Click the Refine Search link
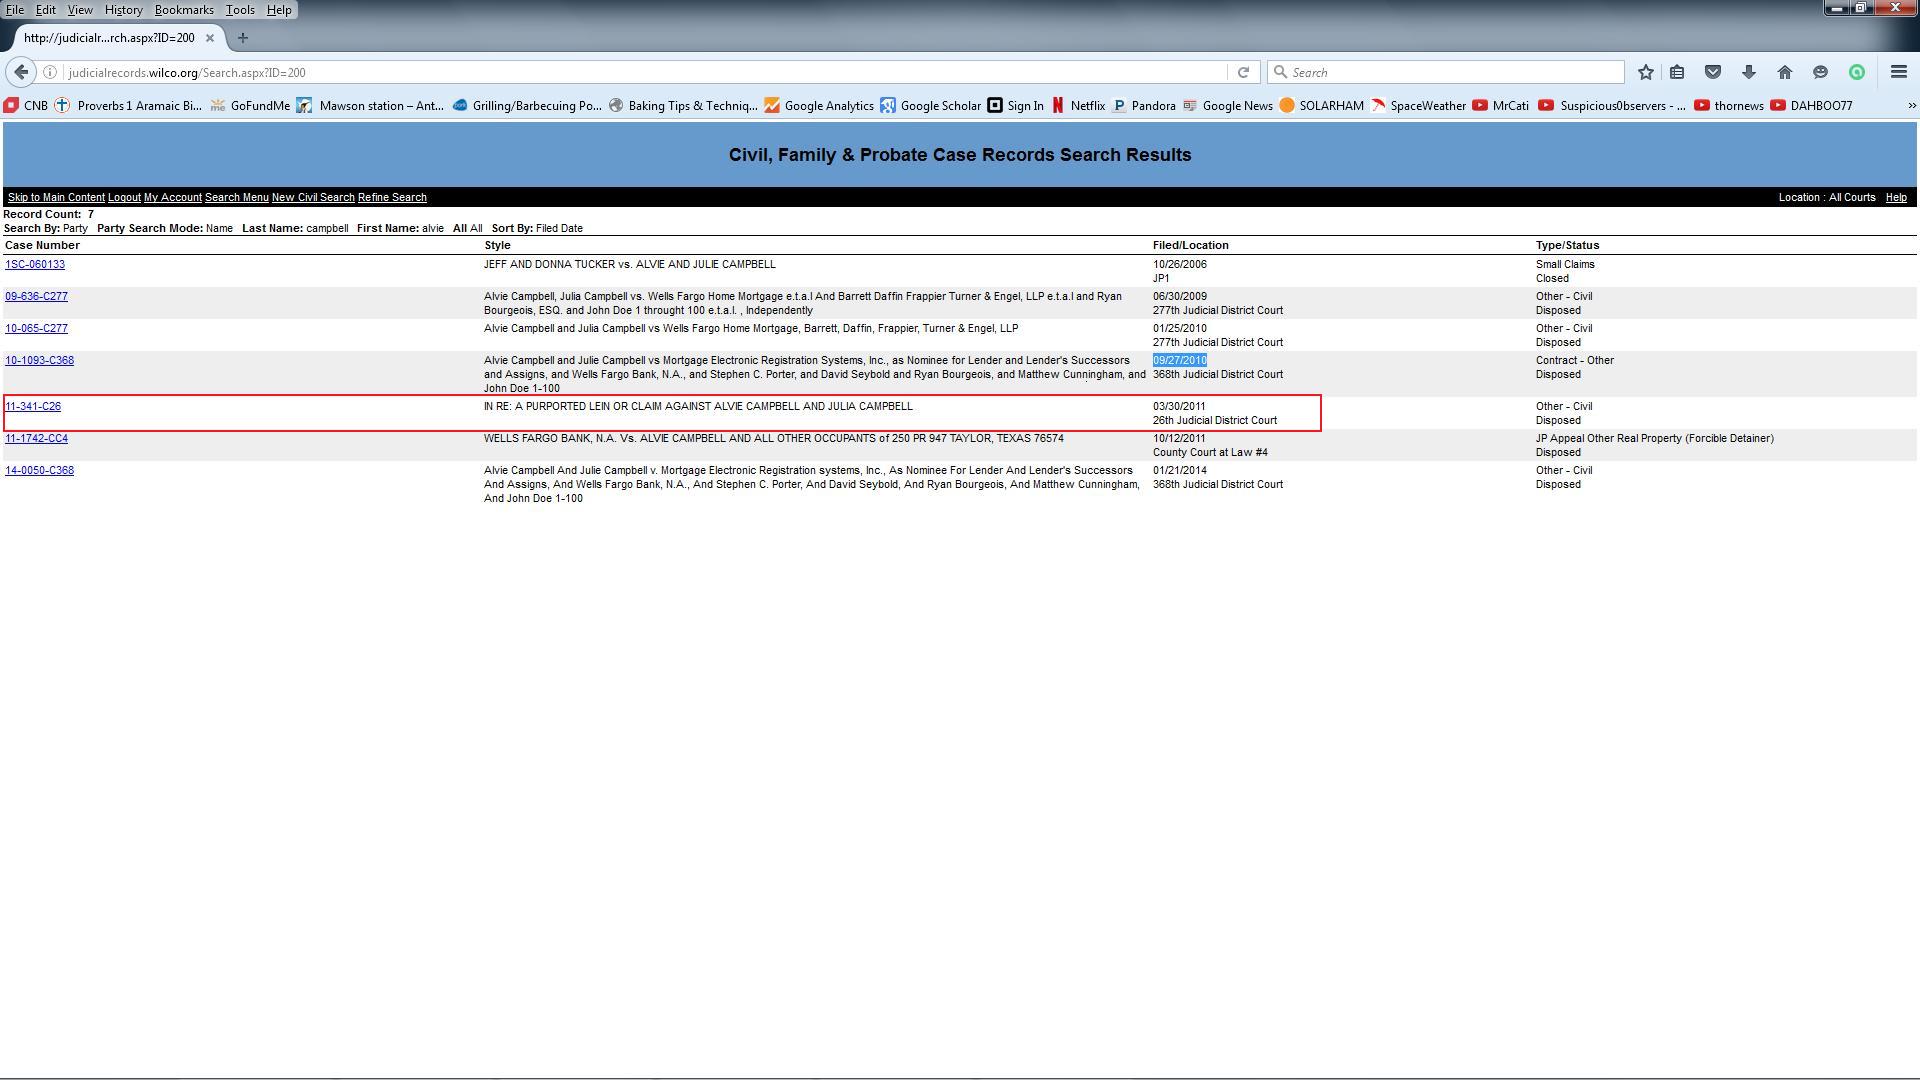Screen dimensions: 1920x1080 [x=392, y=198]
